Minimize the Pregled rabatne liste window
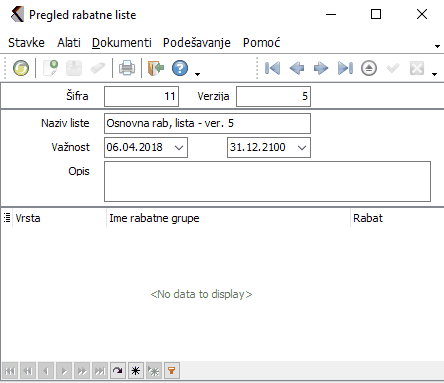This screenshot has width=444, height=383. coord(331,14)
